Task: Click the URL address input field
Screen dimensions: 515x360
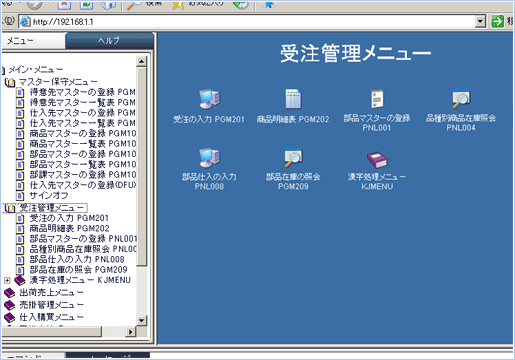Action: (x=254, y=22)
